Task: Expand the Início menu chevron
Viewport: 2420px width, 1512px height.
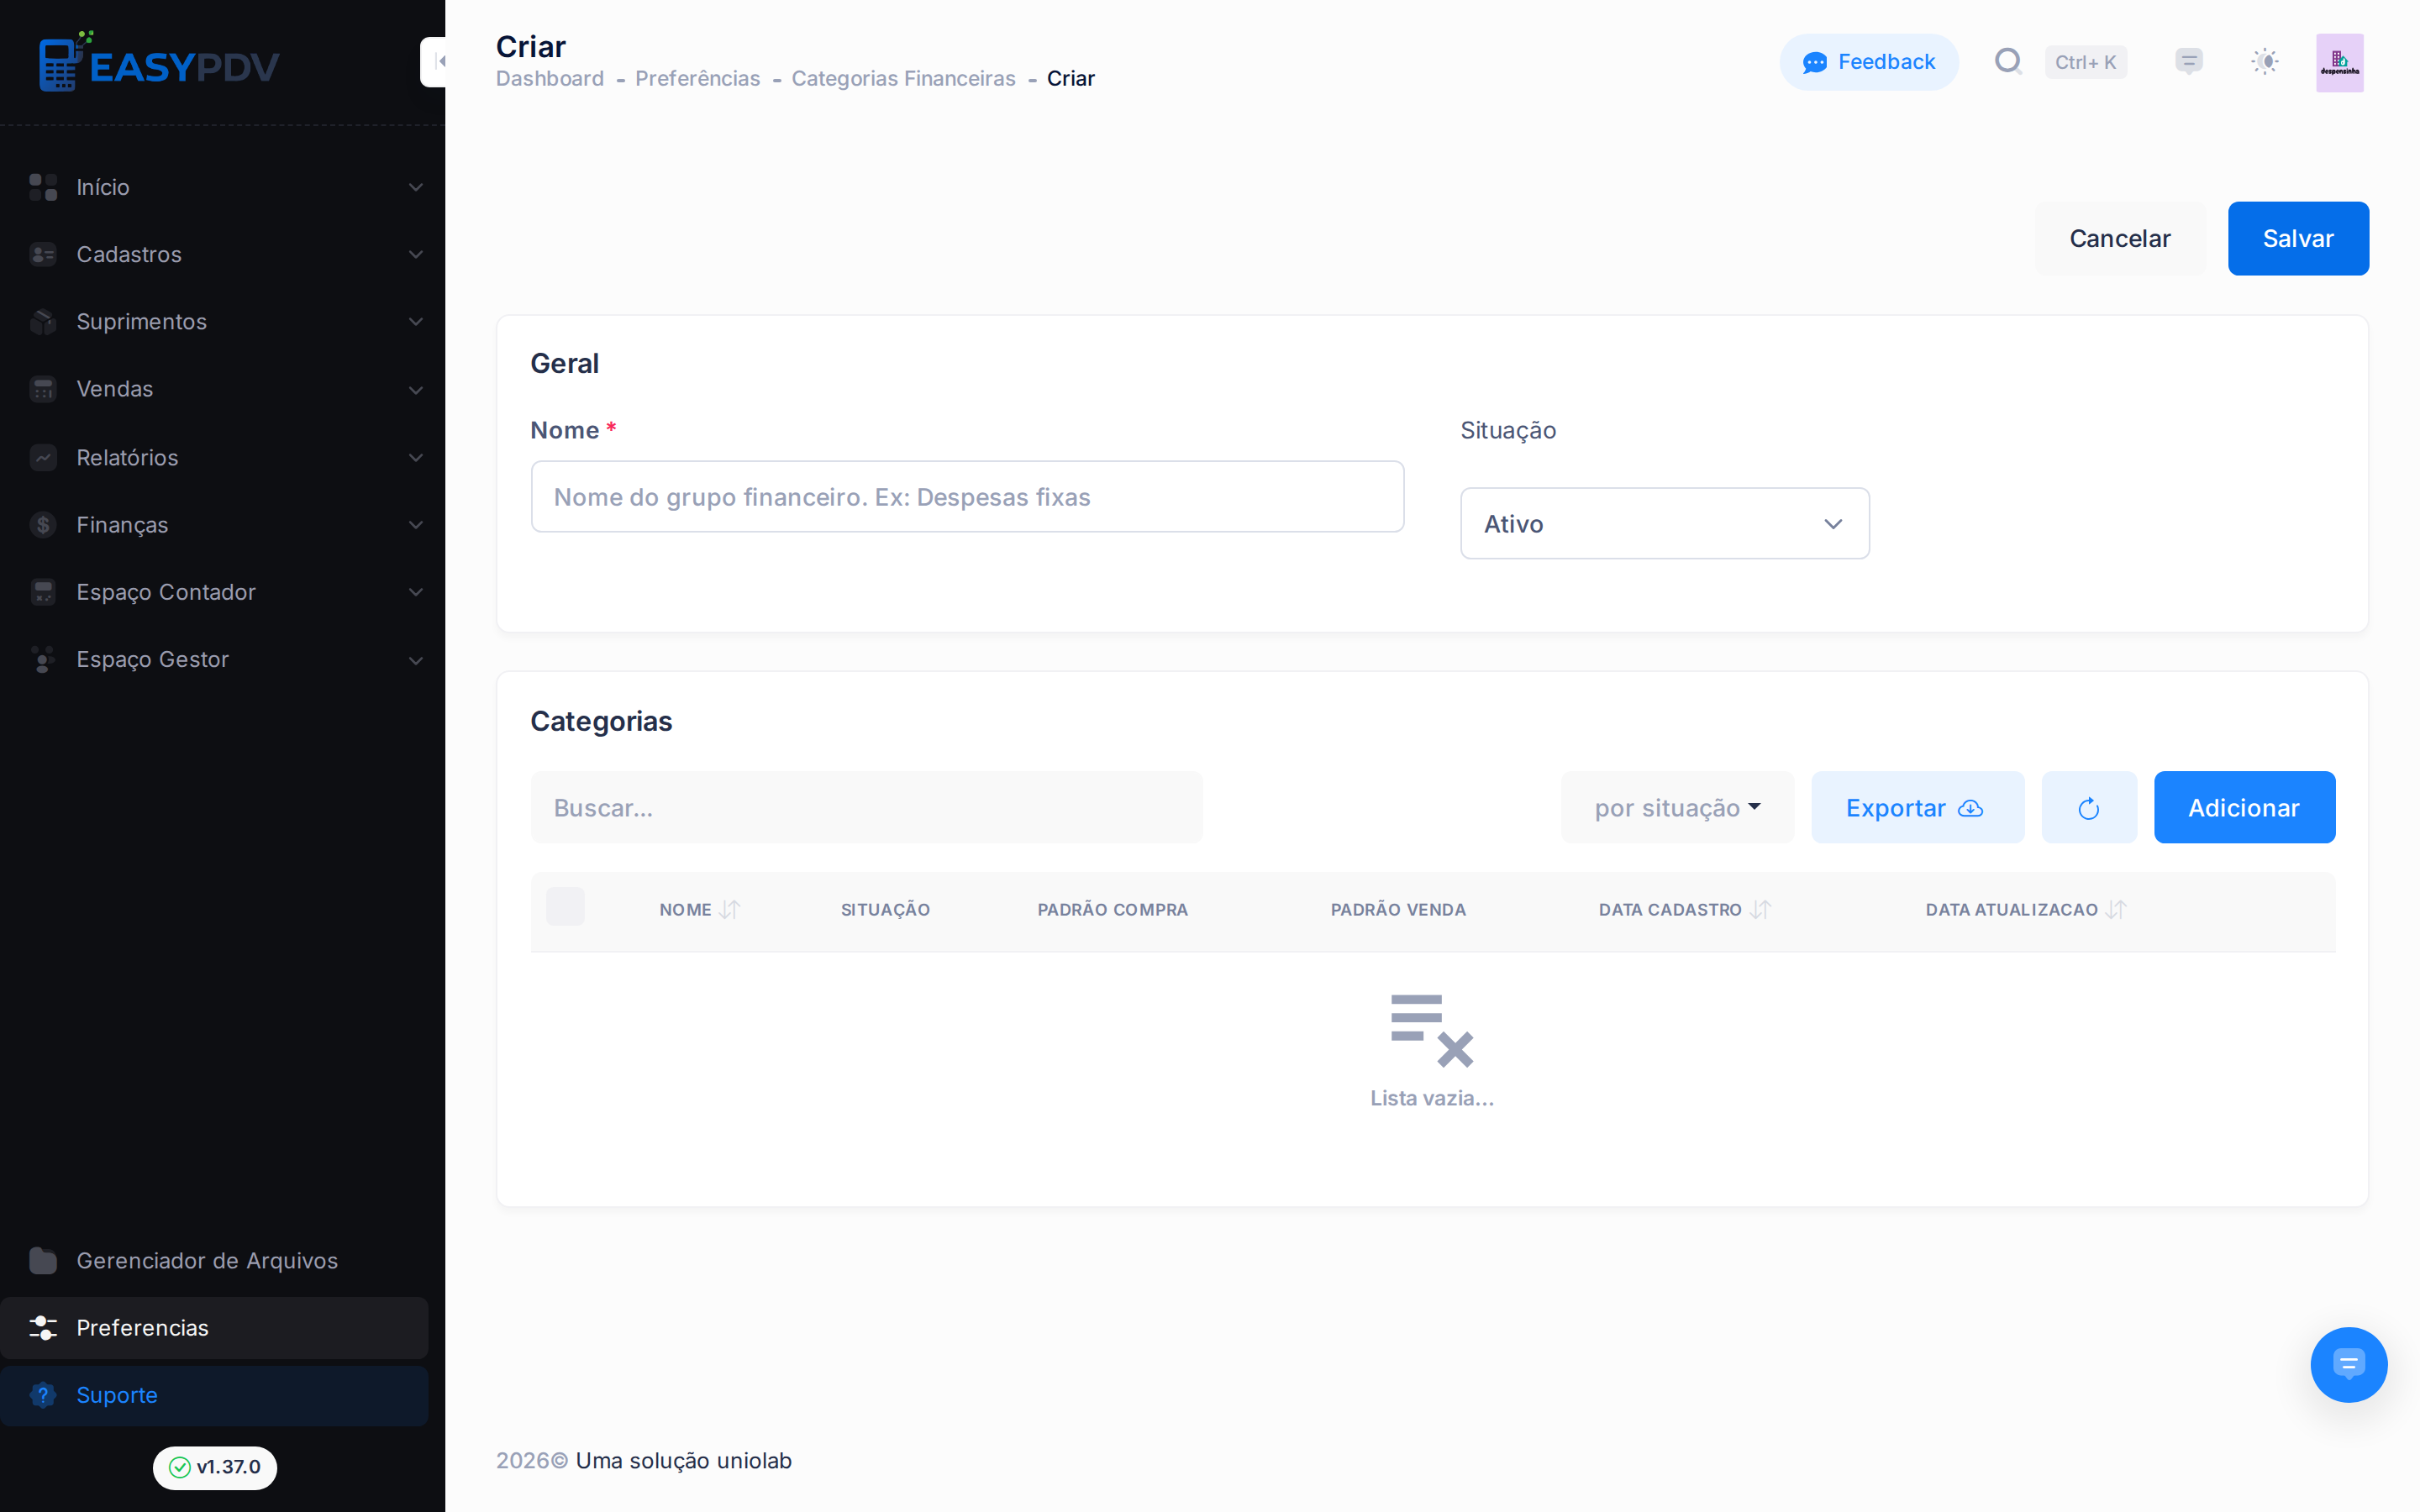Action: pyautogui.click(x=415, y=187)
